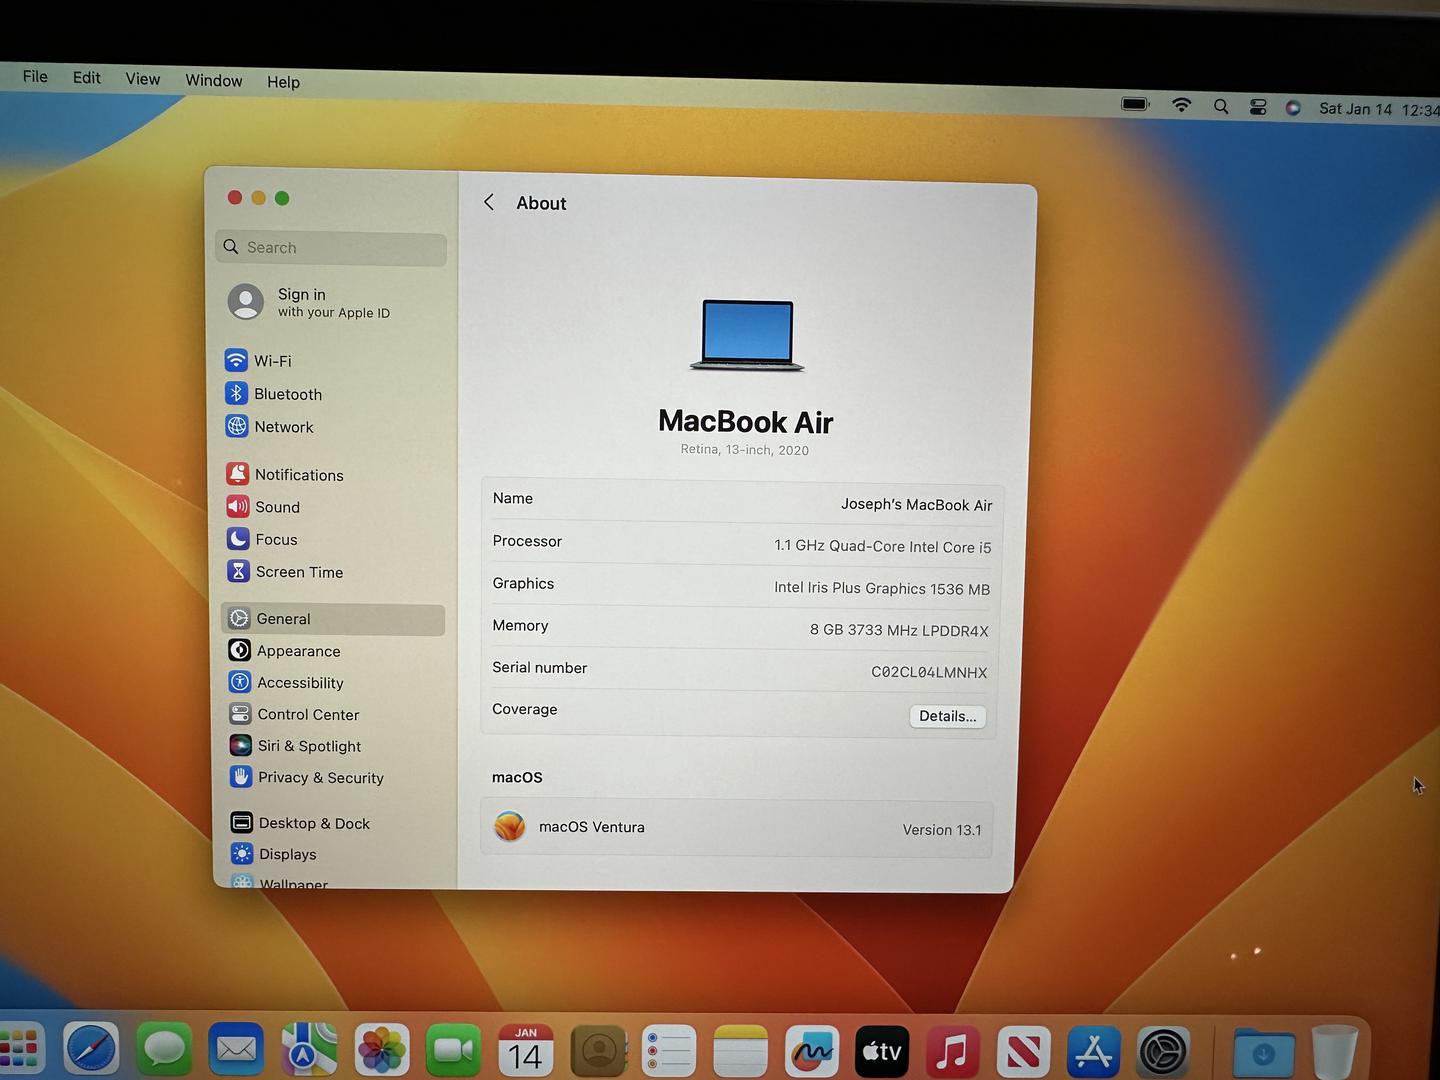Open Calendar showing Jan 14
The height and width of the screenshot is (1080, 1440).
pyautogui.click(x=526, y=1051)
